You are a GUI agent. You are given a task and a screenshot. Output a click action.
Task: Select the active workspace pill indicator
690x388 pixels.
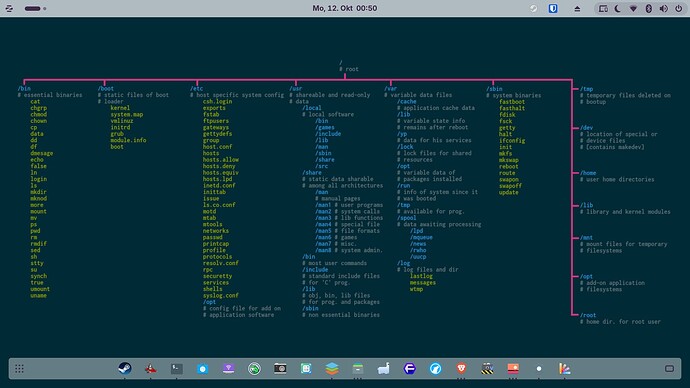pos(33,8)
